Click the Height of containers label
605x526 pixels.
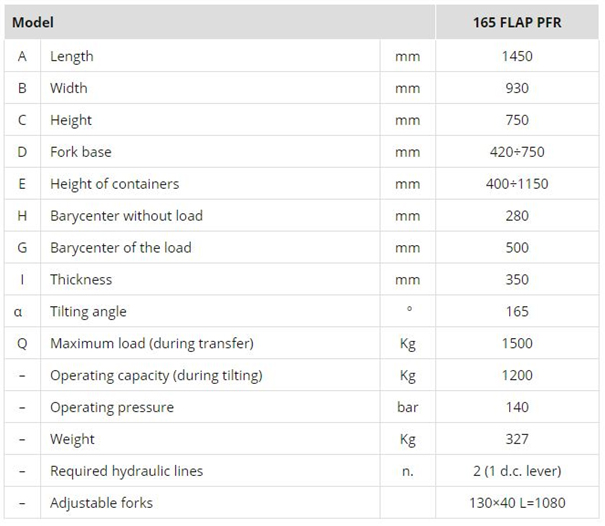point(115,184)
